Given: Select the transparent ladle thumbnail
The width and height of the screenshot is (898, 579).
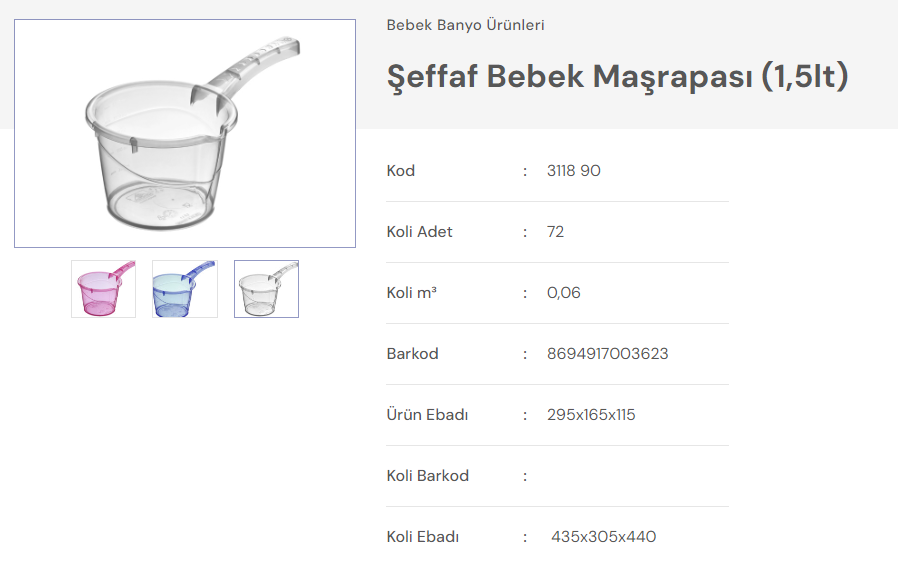Looking at the screenshot, I should pyautogui.click(x=266, y=289).
